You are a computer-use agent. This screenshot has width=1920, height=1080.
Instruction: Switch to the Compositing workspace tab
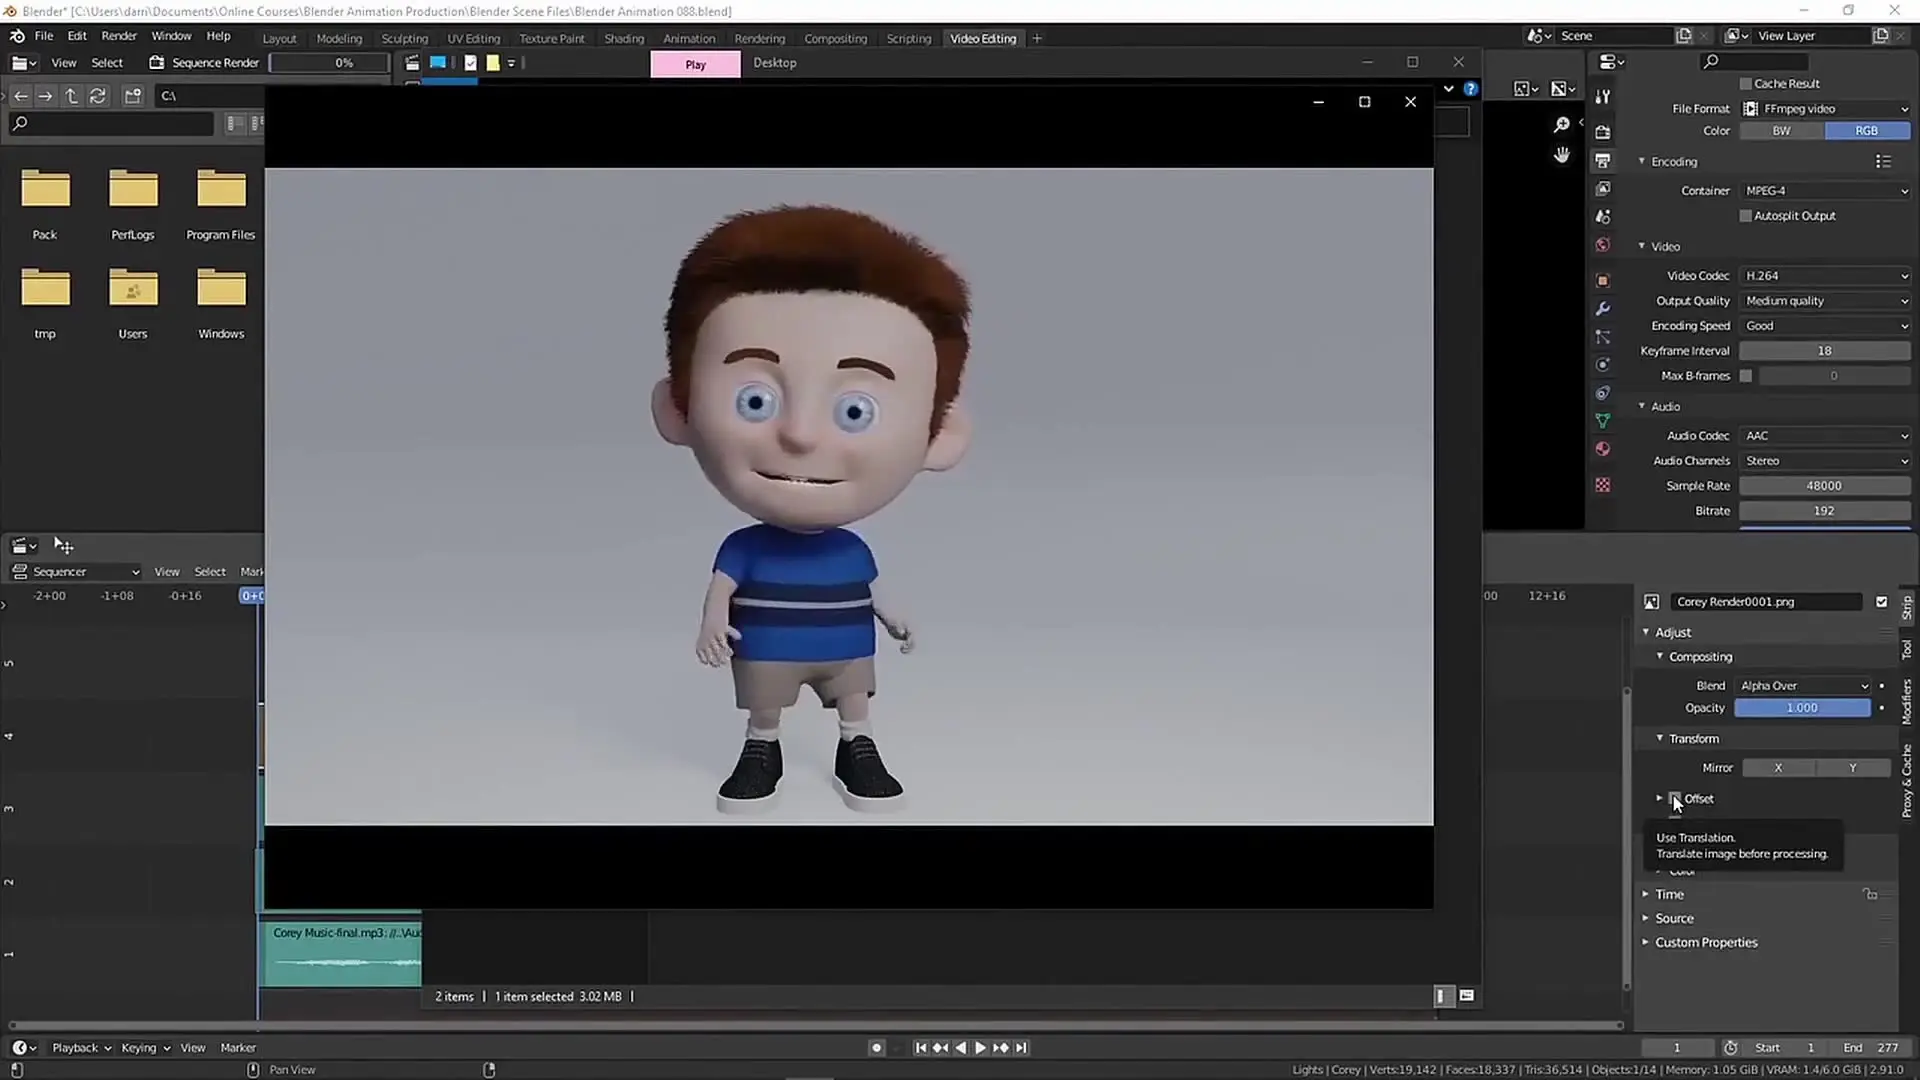(x=835, y=38)
